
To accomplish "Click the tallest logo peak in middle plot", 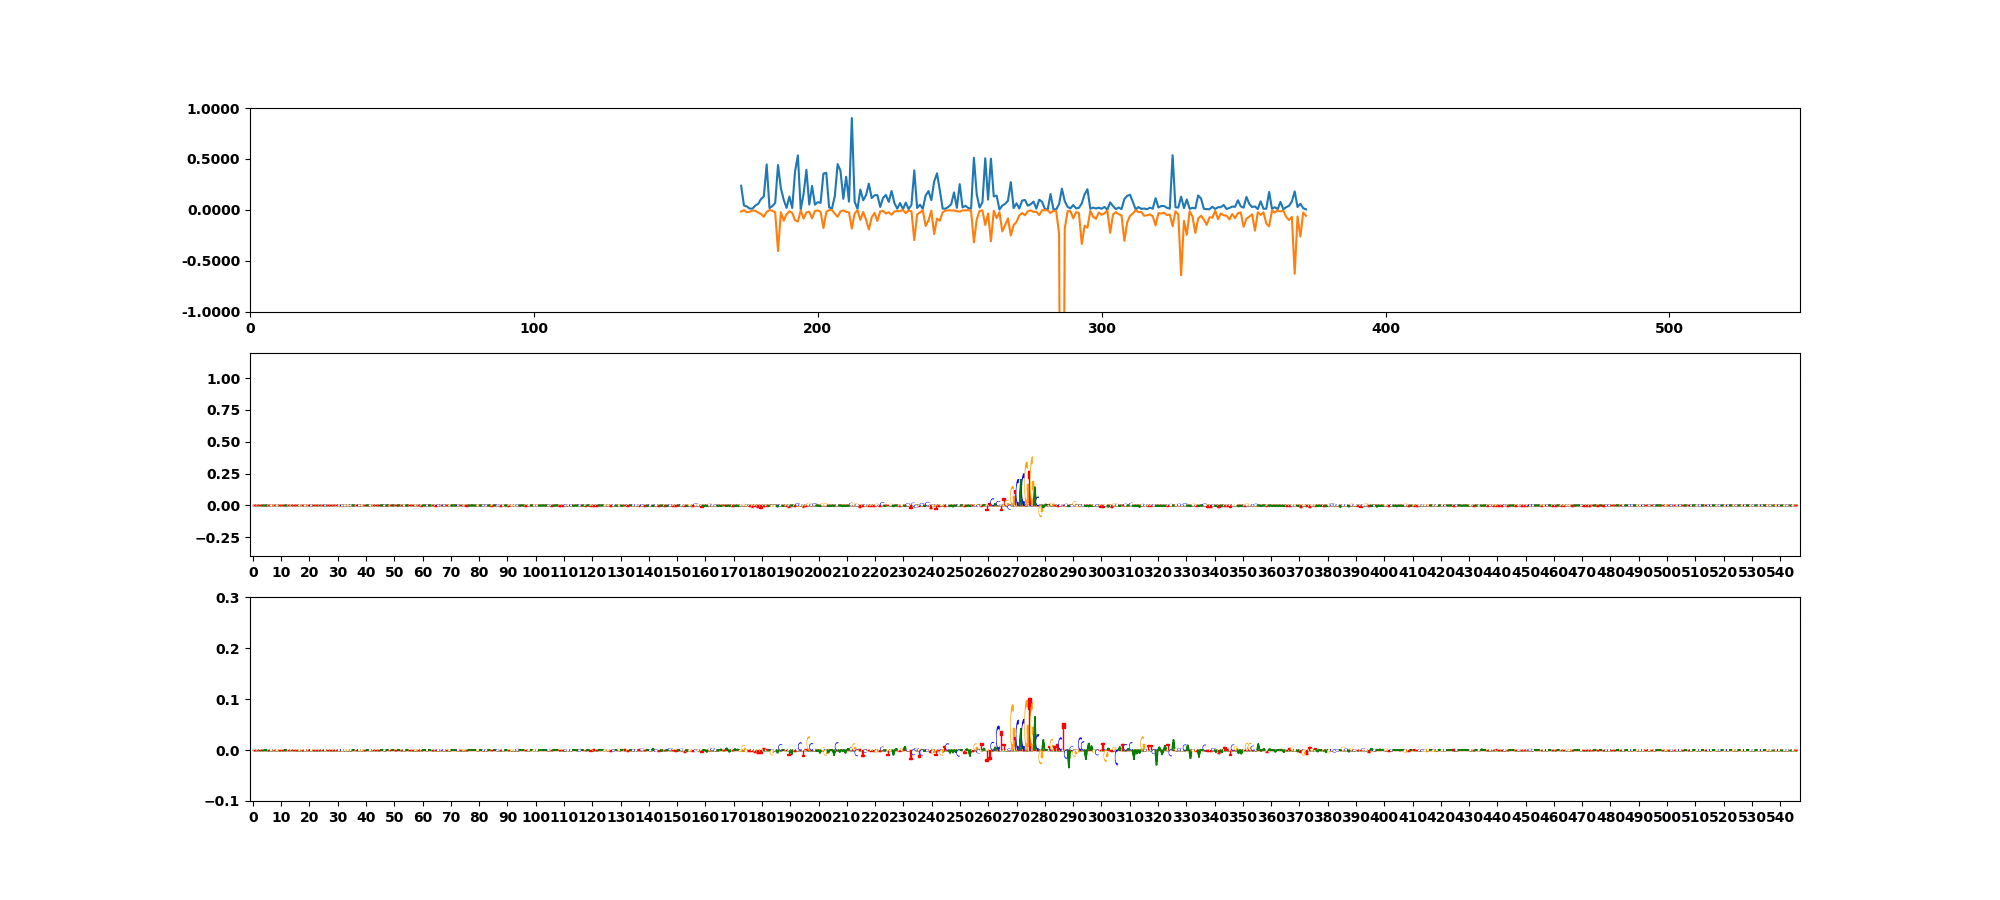I will [1031, 460].
